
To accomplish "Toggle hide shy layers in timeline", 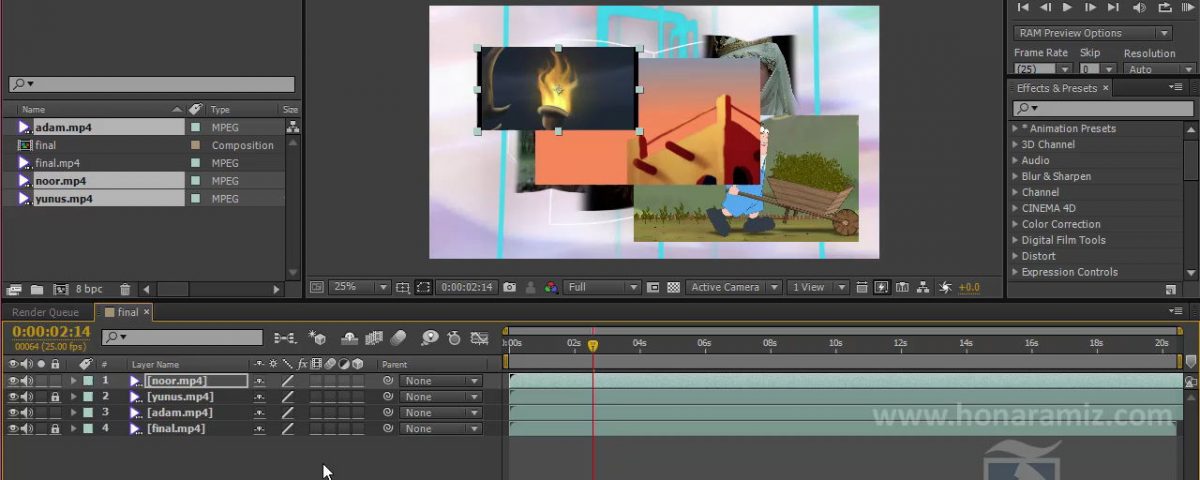I will (350, 338).
